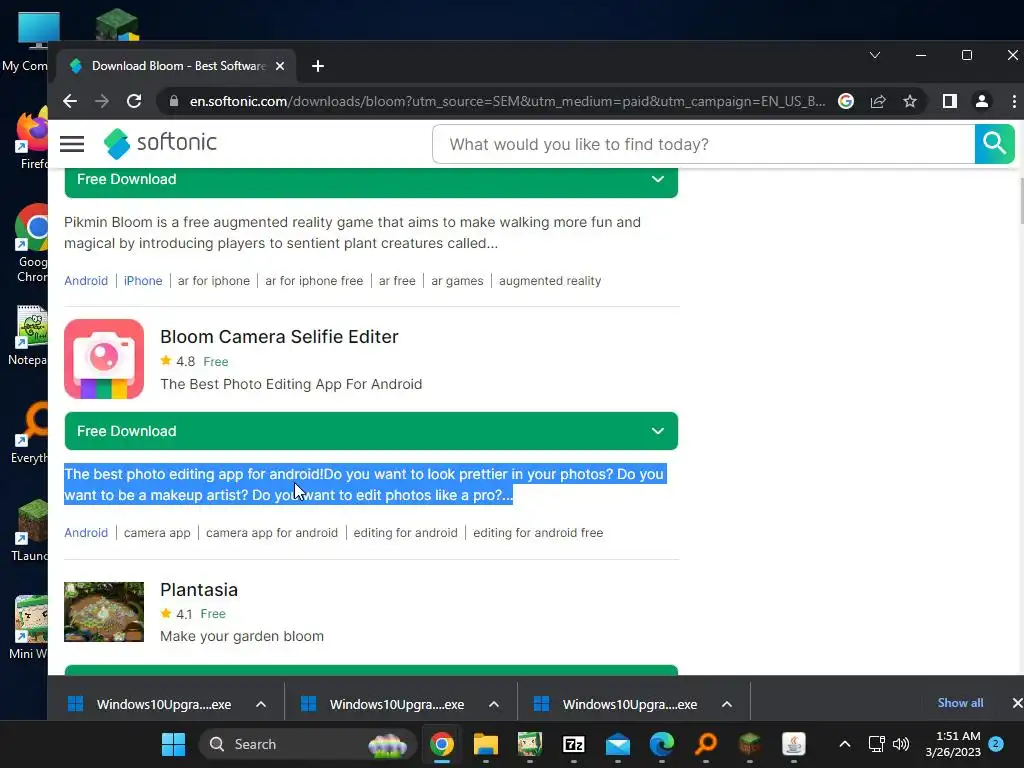Open the Softonic hamburger menu
This screenshot has height=768, width=1024.
[x=72, y=144]
